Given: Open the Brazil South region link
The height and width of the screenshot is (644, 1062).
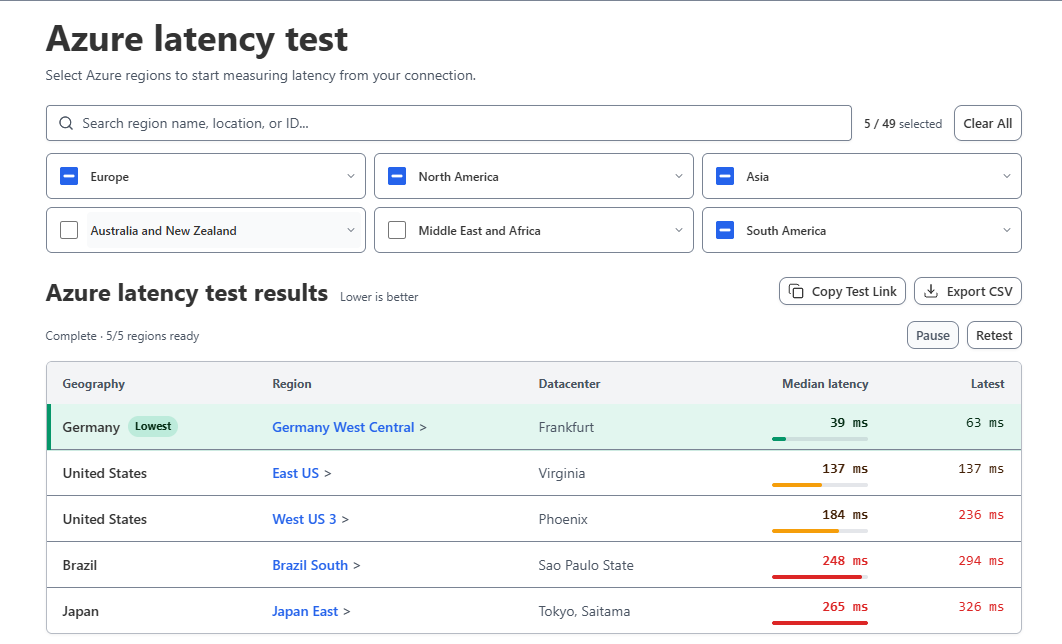Looking at the screenshot, I should (x=310, y=565).
